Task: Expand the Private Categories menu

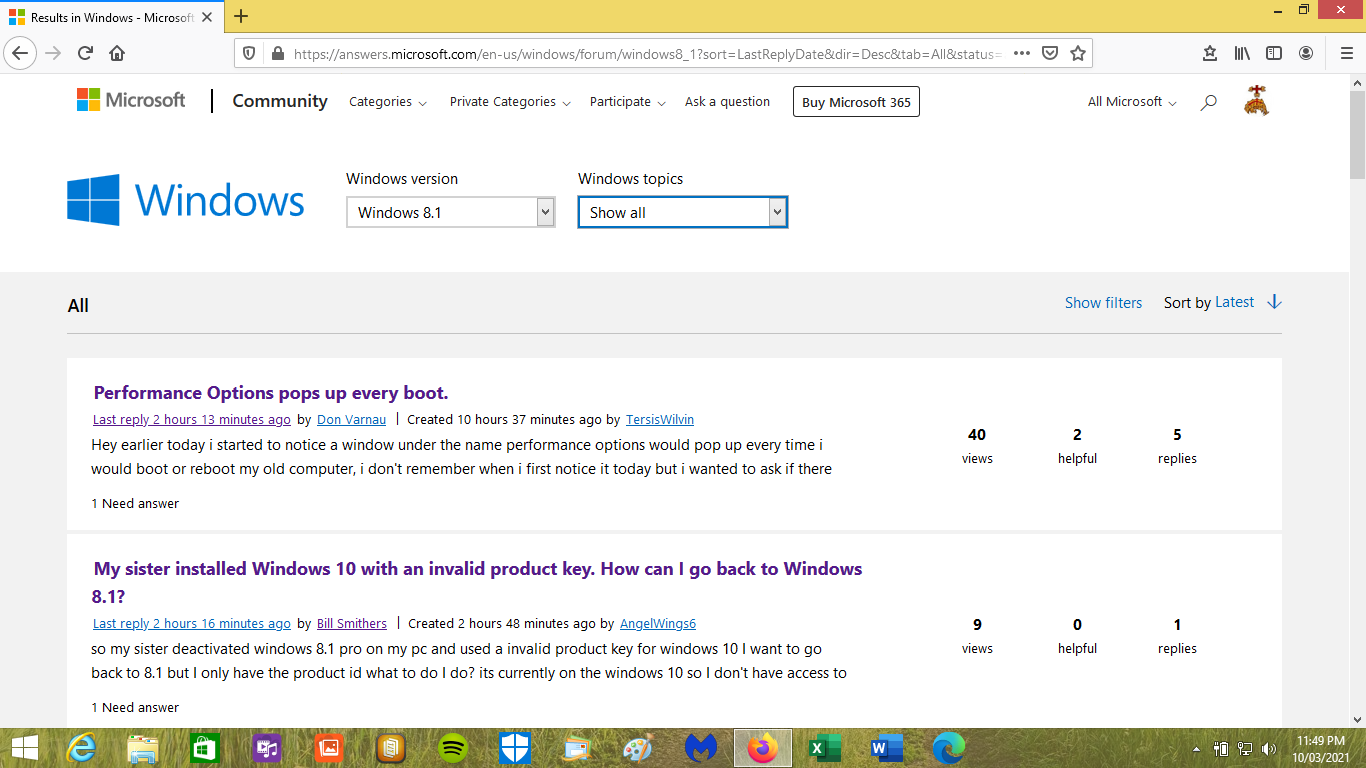Action: pos(510,102)
